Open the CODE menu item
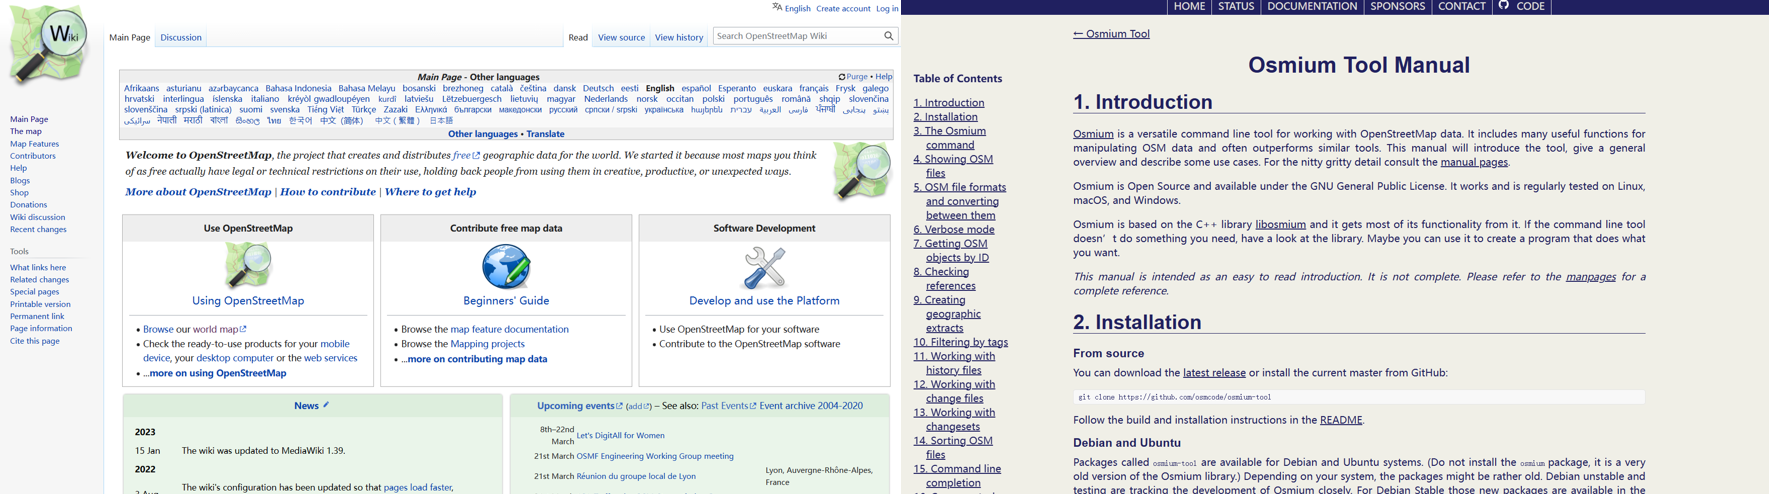Screen dimensions: 1769x494 pos(1530,6)
